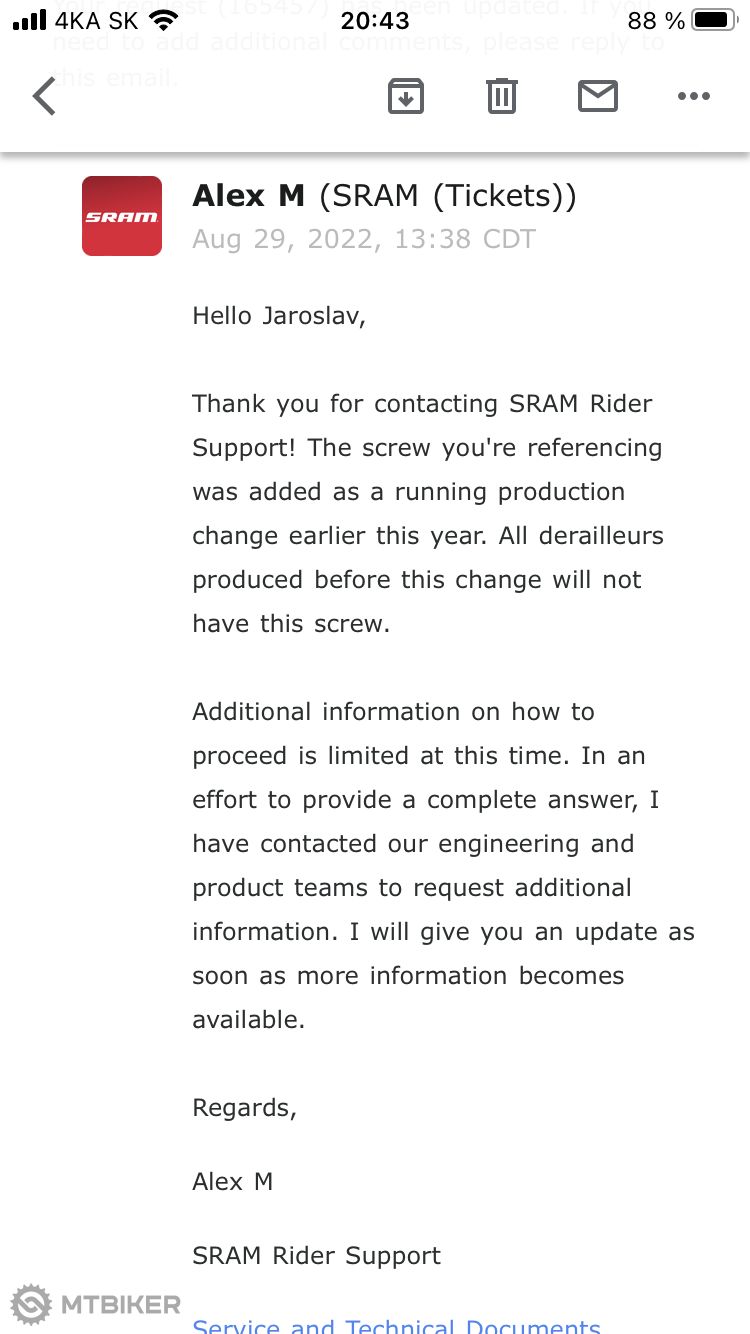
Task: Tap the red SRAM sender avatar
Action: tap(122, 216)
